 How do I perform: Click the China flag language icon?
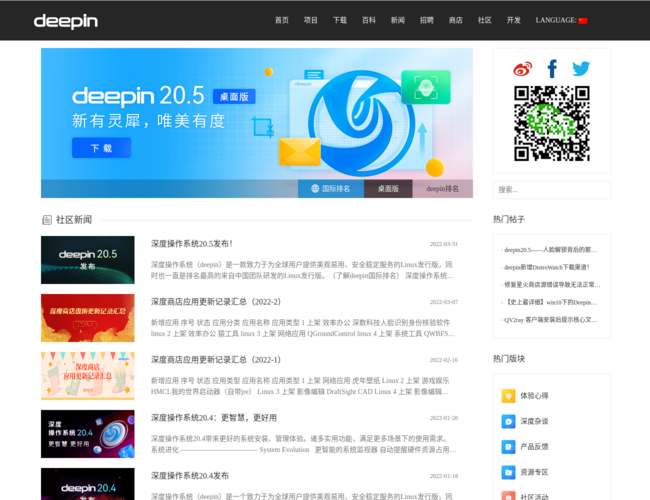click(583, 21)
